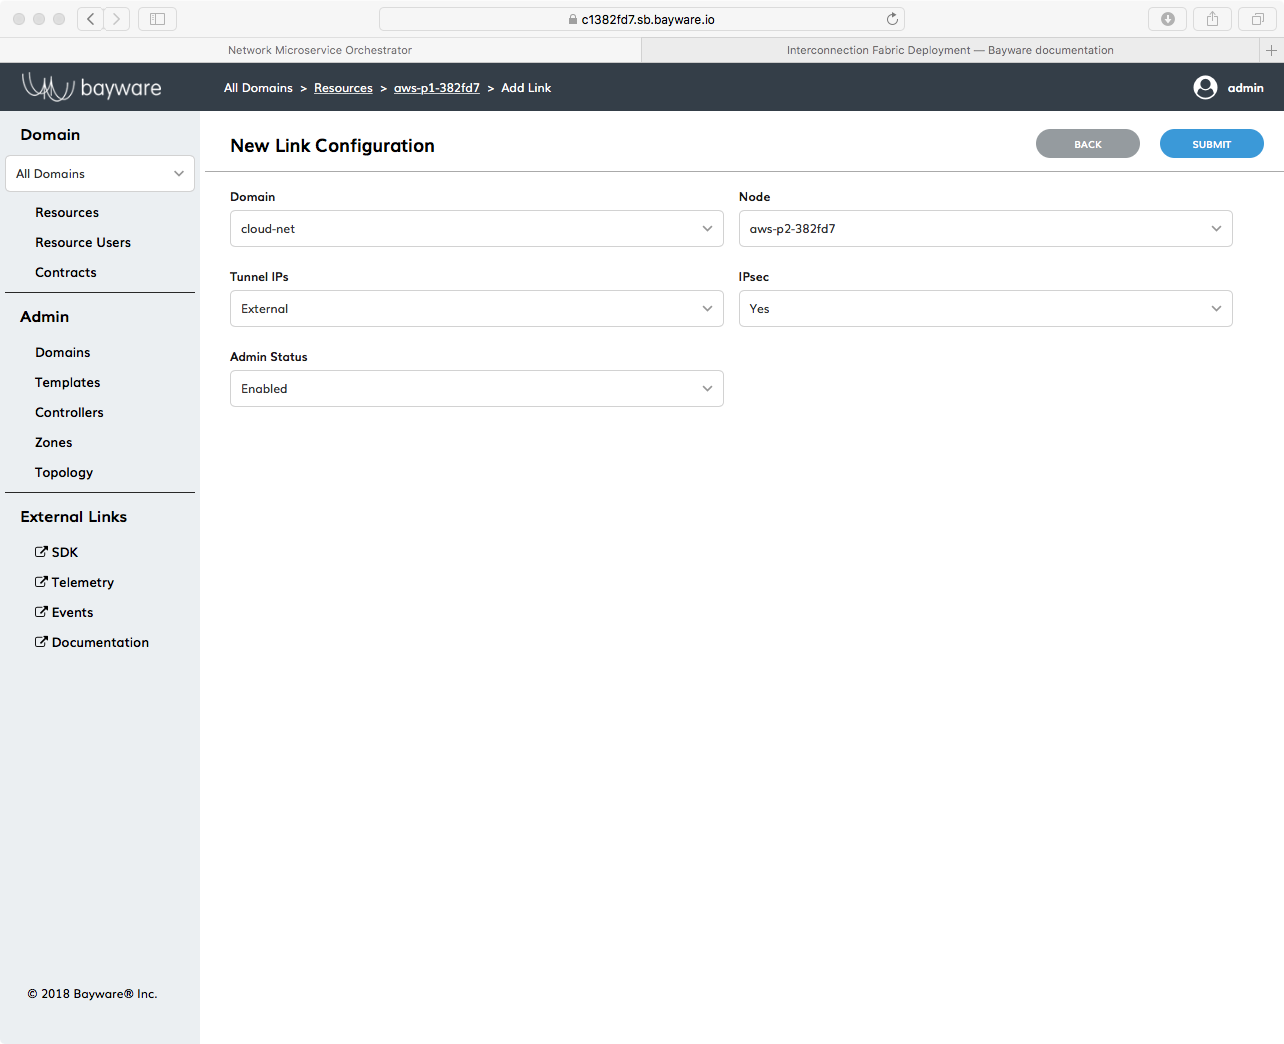Viewport: 1284px width, 1044px height.
Task: Click external link icon beside Telemetry
Action: 41,581
